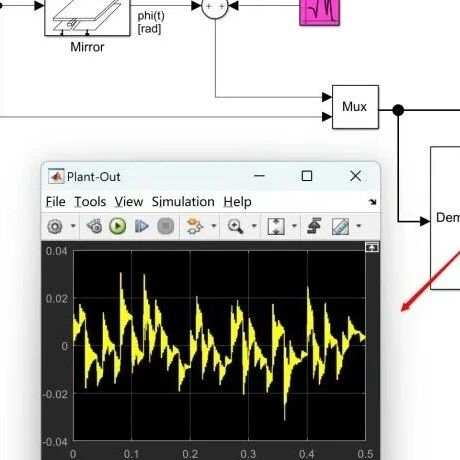Open the highlight Simulink block icon
Screen dimensions: 460x460
click(x=194, y=226)
